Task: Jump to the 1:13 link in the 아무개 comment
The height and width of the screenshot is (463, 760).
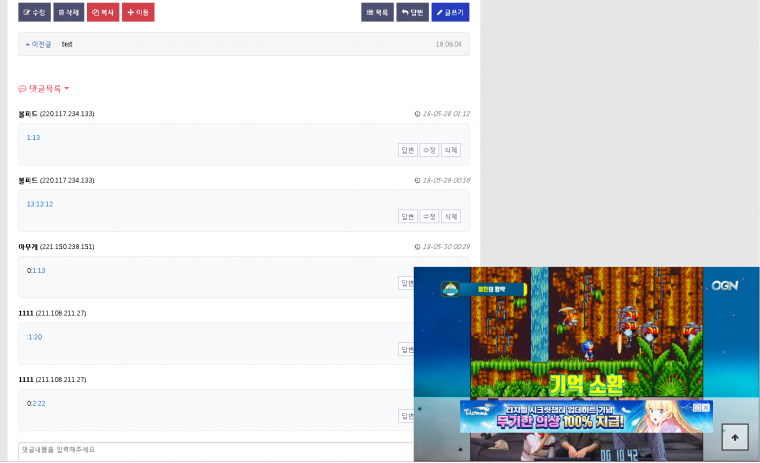Action: pos(39,271)
